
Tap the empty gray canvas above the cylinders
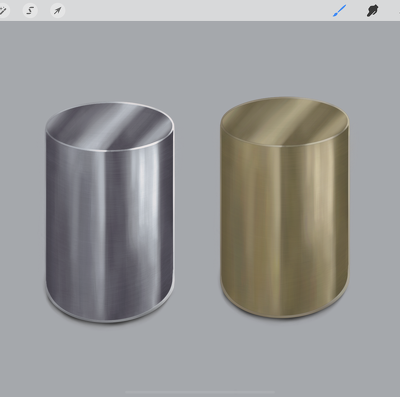[x=200, y=60]
